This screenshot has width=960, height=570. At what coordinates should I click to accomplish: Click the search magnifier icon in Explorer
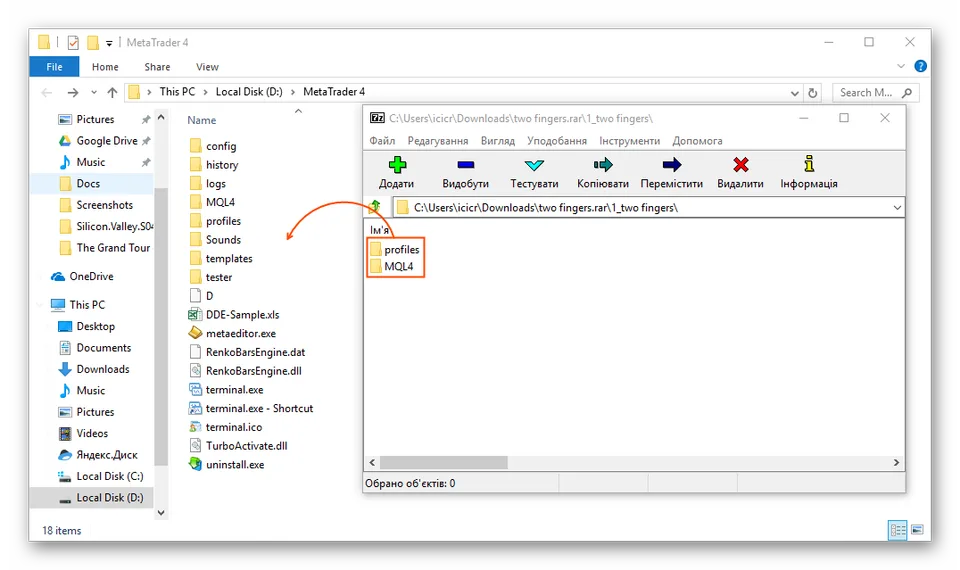pyautogui.click(x=907, y=92)
